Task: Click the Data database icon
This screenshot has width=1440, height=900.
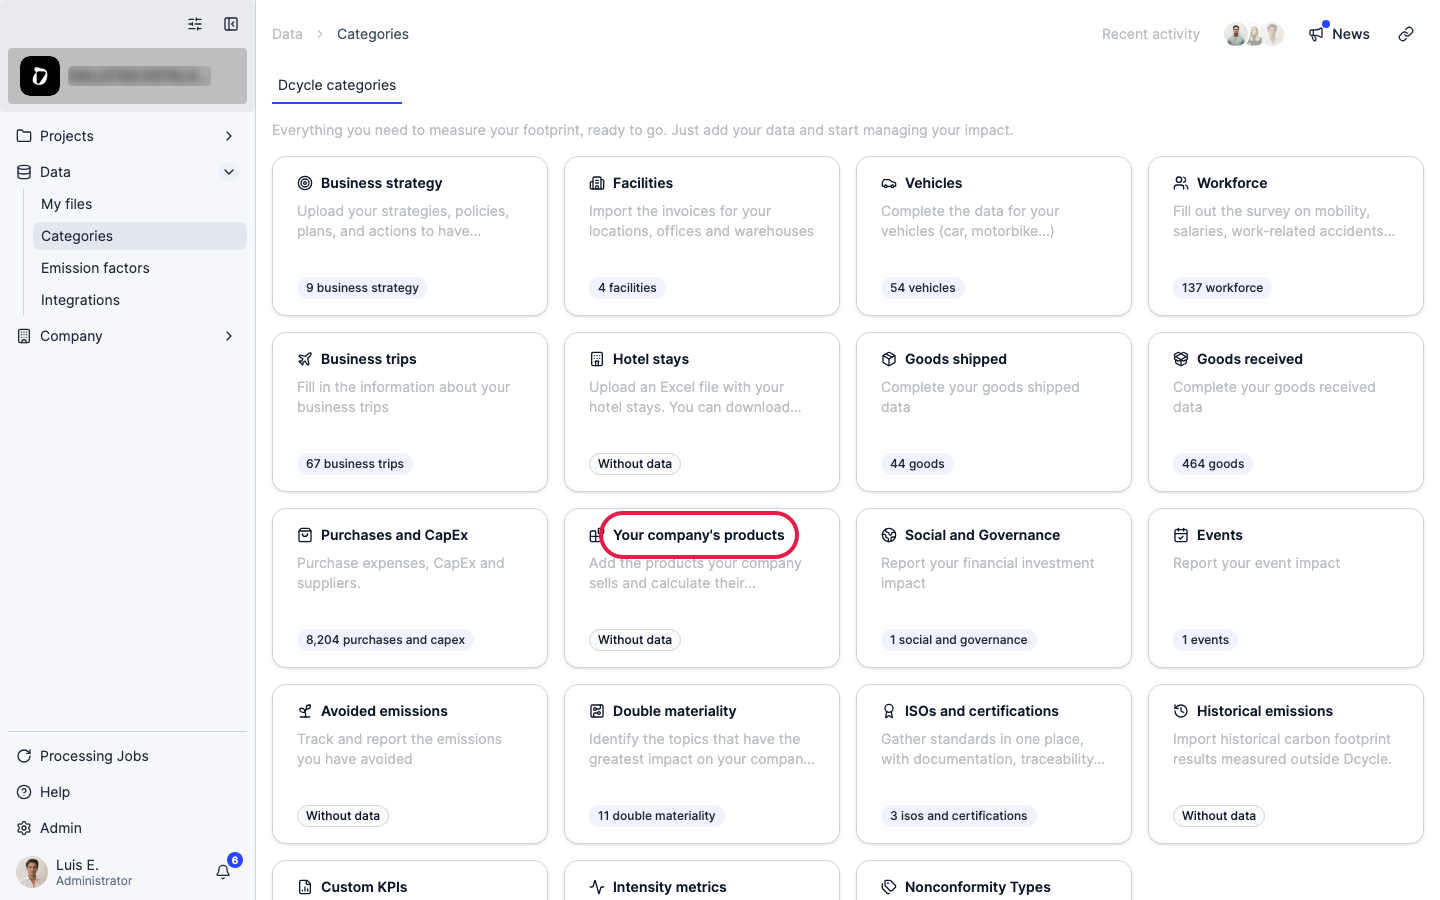Action: point(24,172)
